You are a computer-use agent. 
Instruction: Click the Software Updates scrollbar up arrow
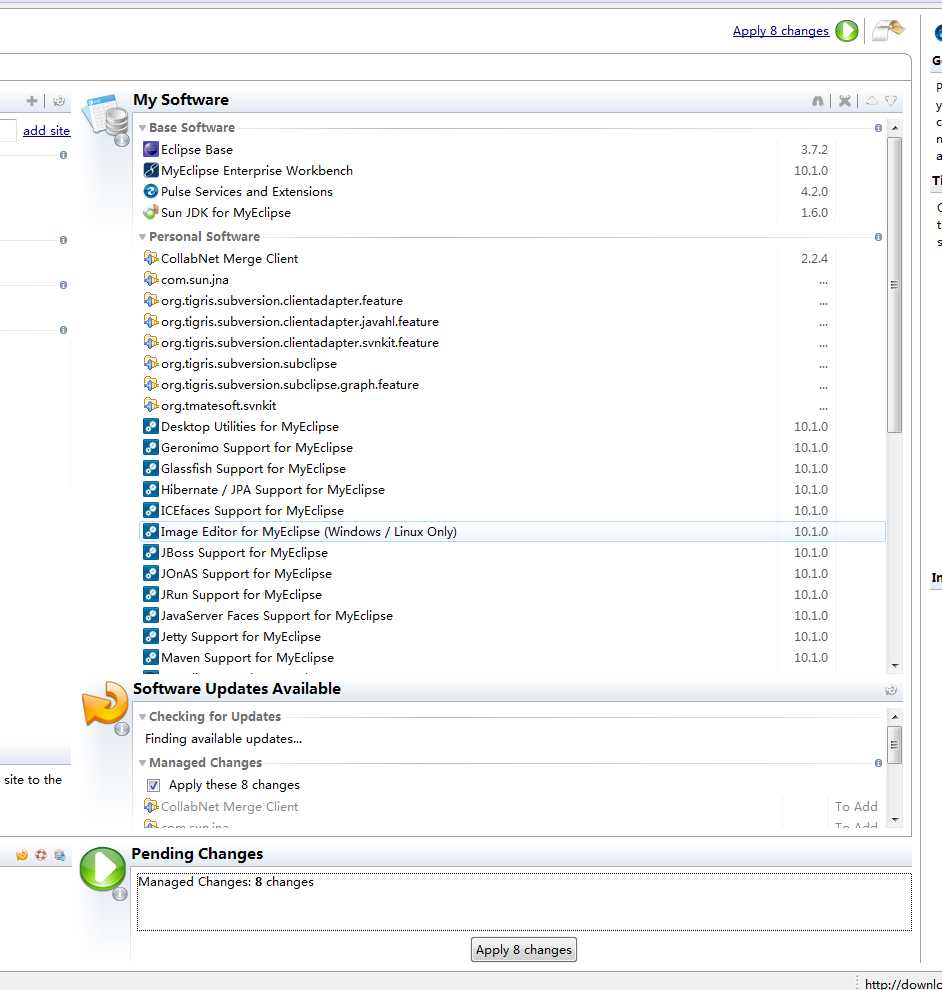click(895, 717)
